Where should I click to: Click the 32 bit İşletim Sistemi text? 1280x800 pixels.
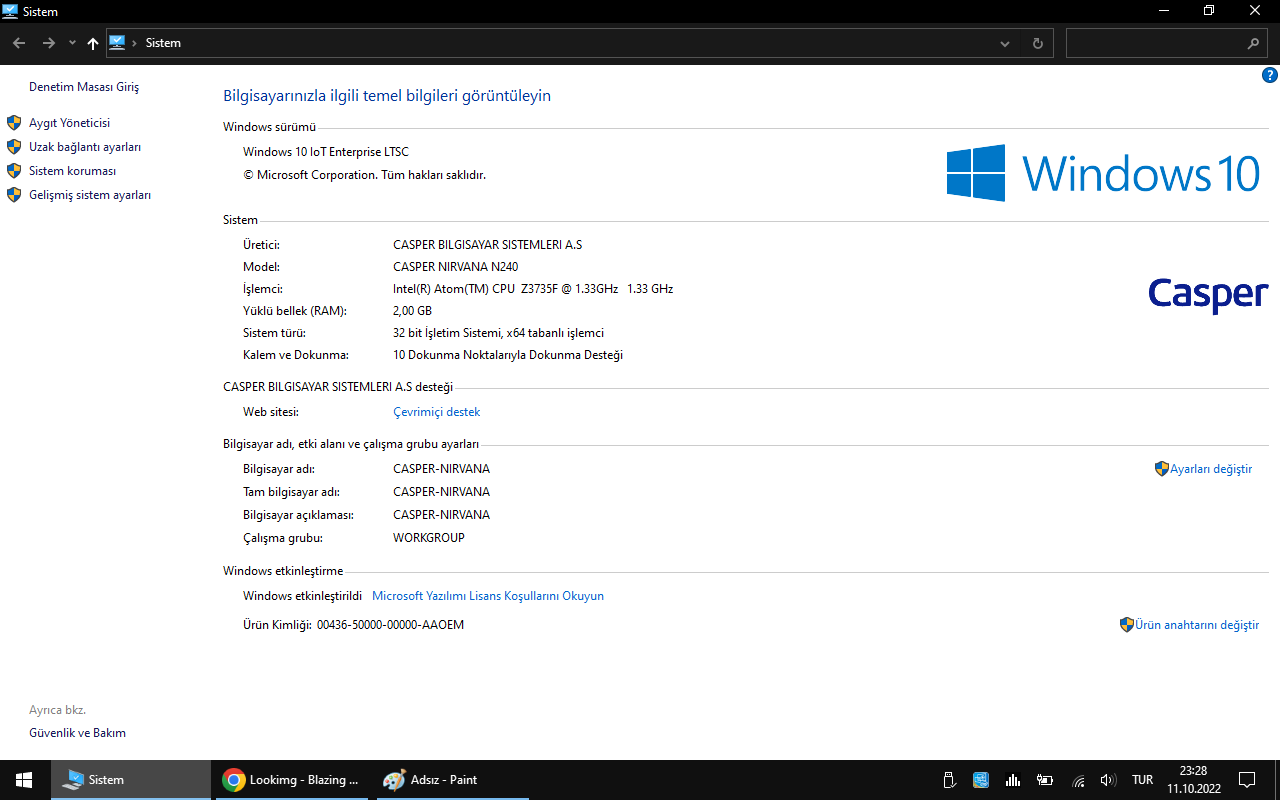pyautogui.click(x=498, y=333)
